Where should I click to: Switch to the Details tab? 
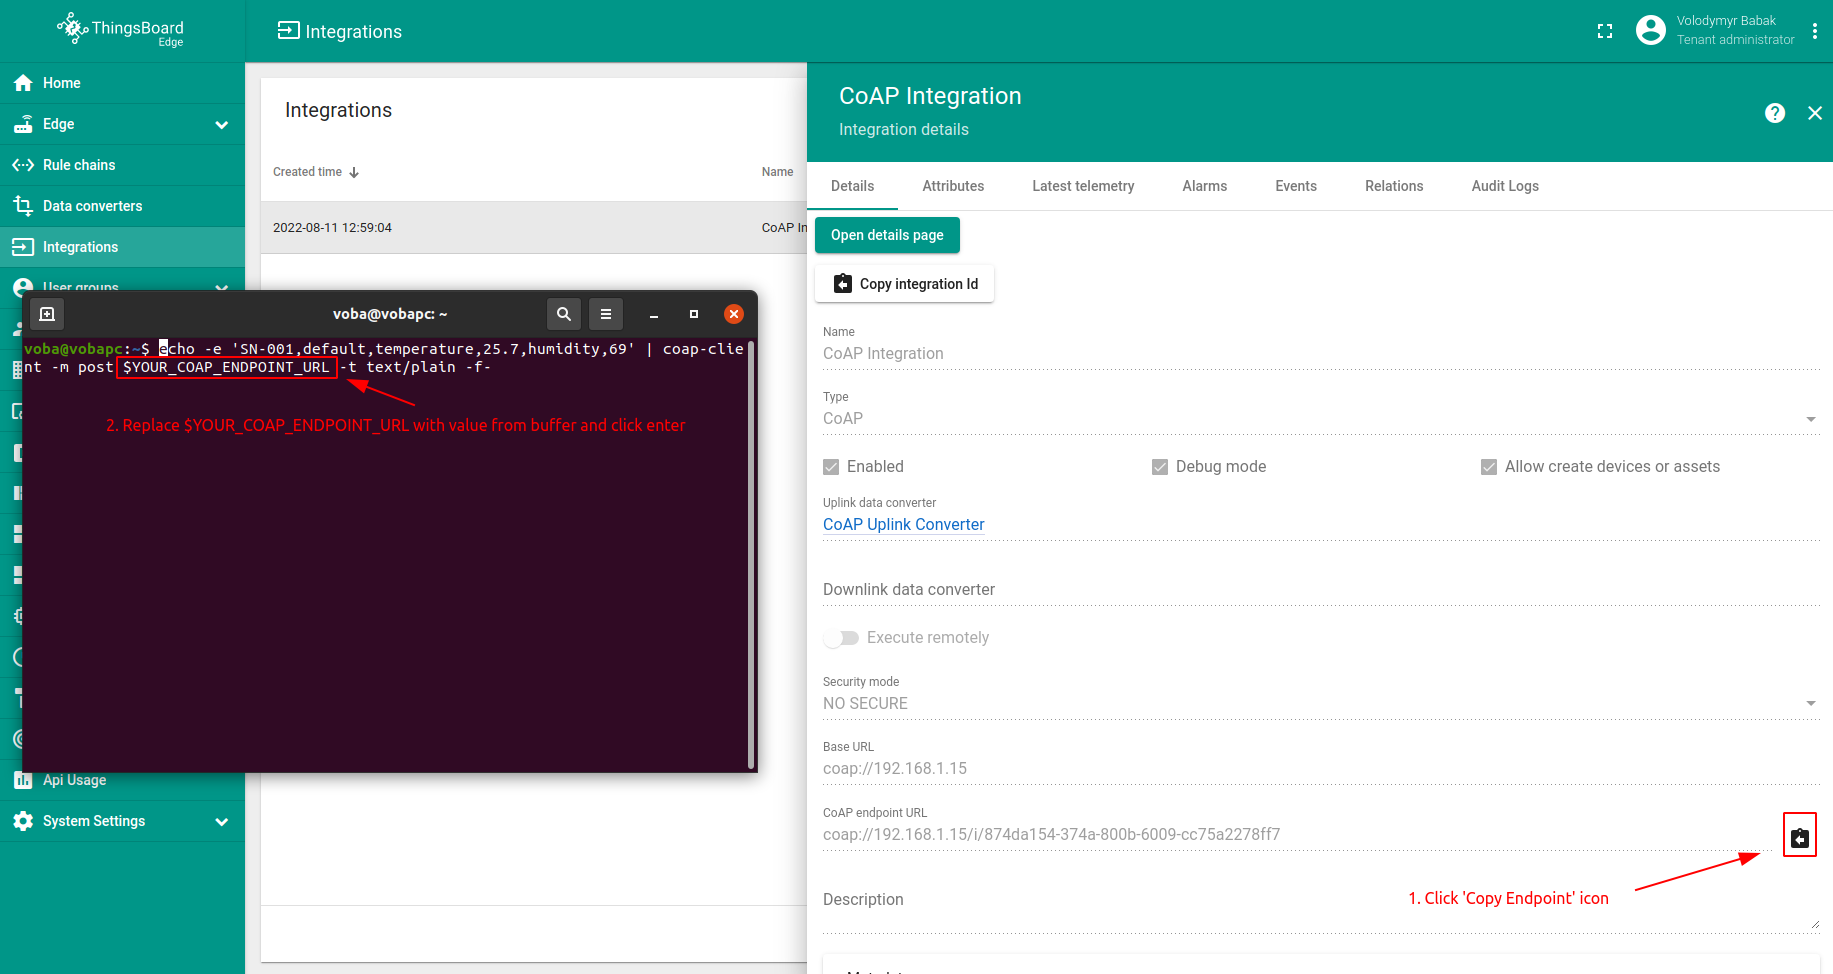pos(852,186)
